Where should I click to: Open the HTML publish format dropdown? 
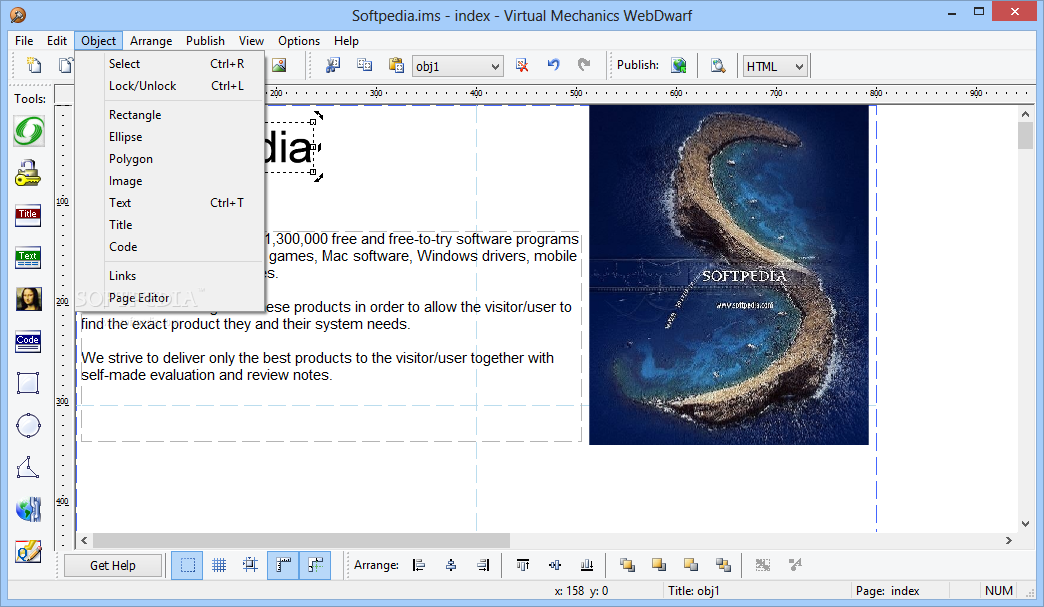click(x=775, y=67)
